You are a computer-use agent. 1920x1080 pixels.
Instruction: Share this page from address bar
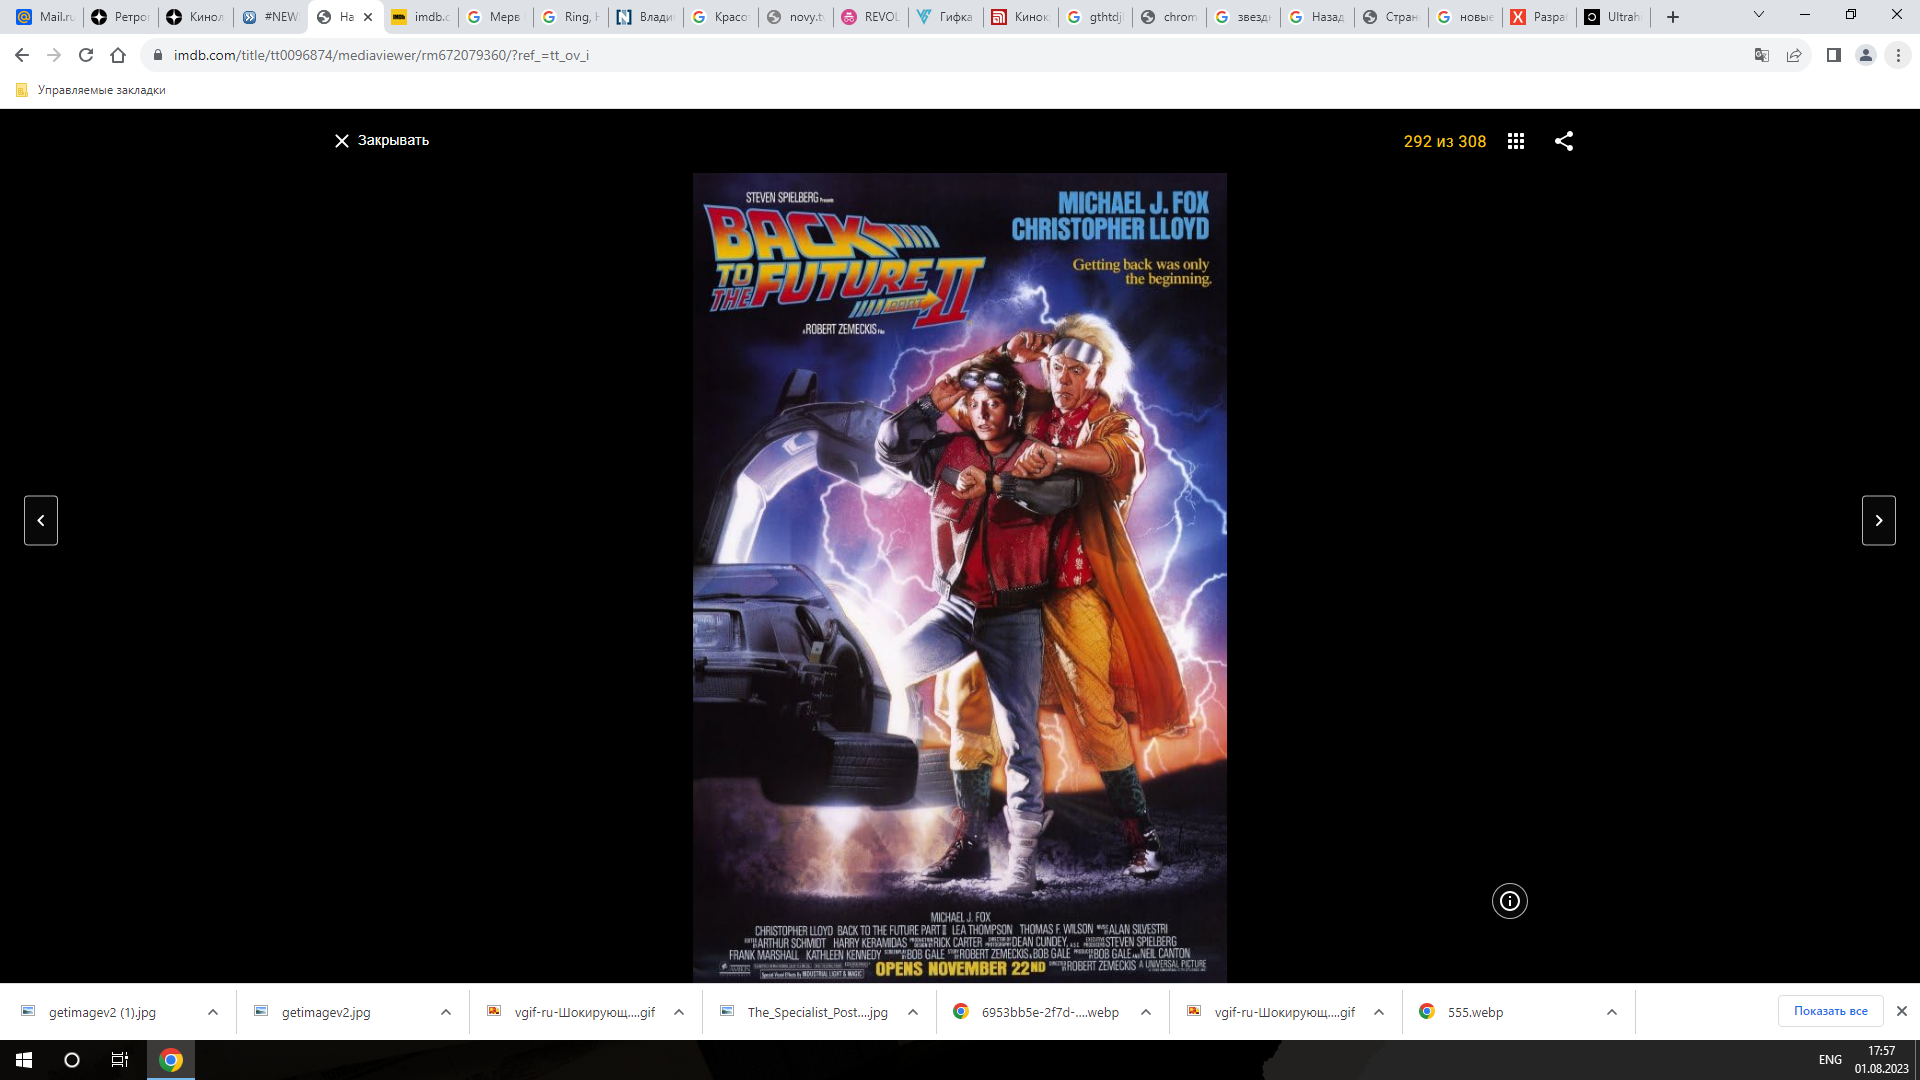click(x=1794, y=55)
